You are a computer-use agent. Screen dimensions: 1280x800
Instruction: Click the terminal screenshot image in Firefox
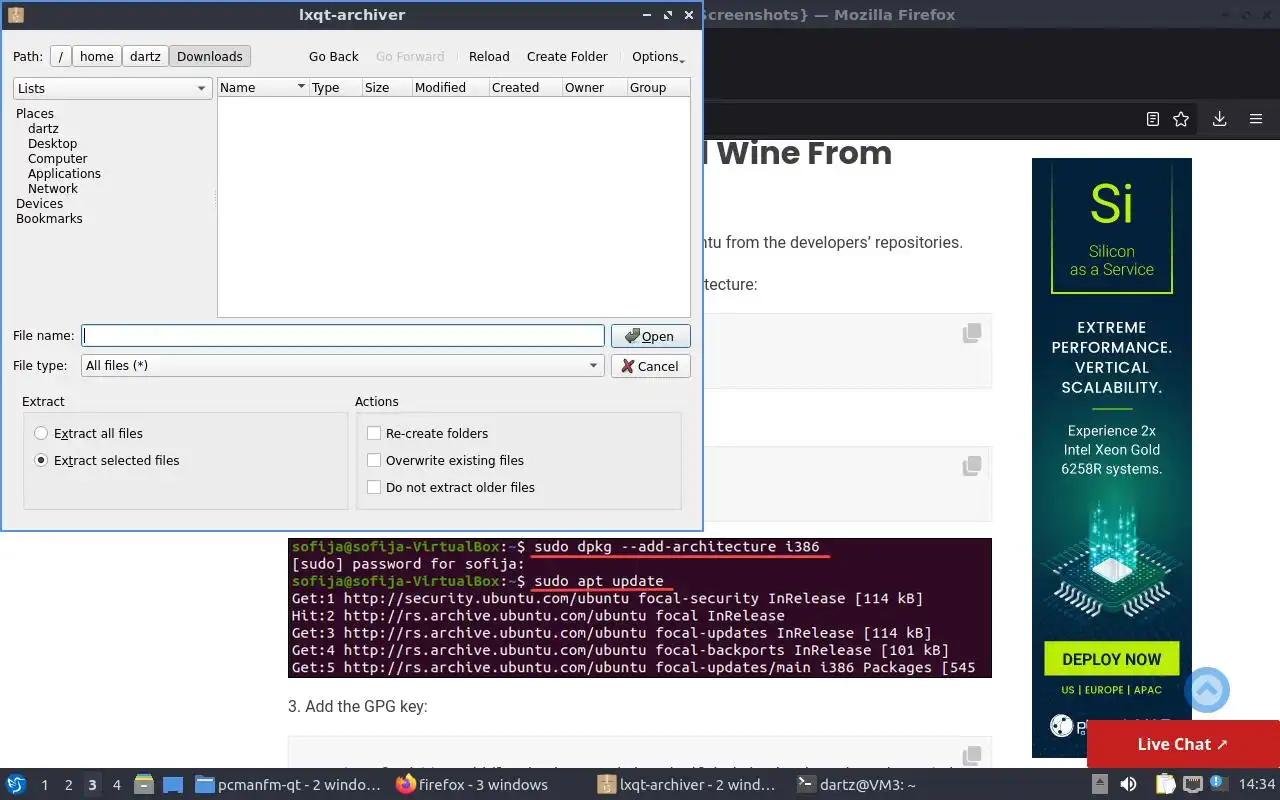[x=640, y=608]
